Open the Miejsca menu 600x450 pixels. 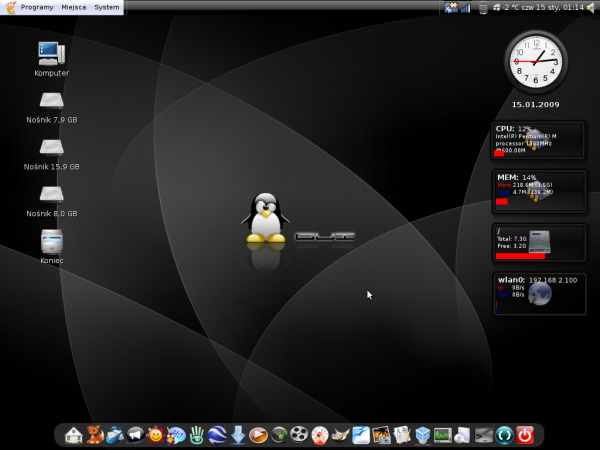[x=74, y=7]
